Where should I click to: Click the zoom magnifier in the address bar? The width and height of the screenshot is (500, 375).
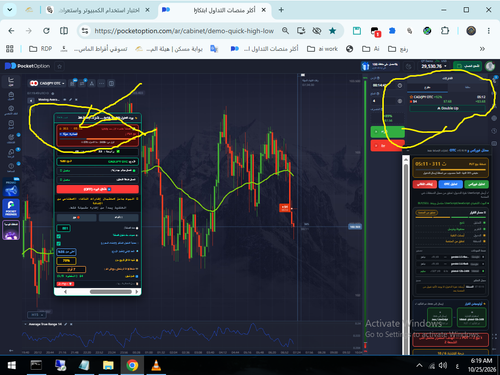tap(285, 31)
